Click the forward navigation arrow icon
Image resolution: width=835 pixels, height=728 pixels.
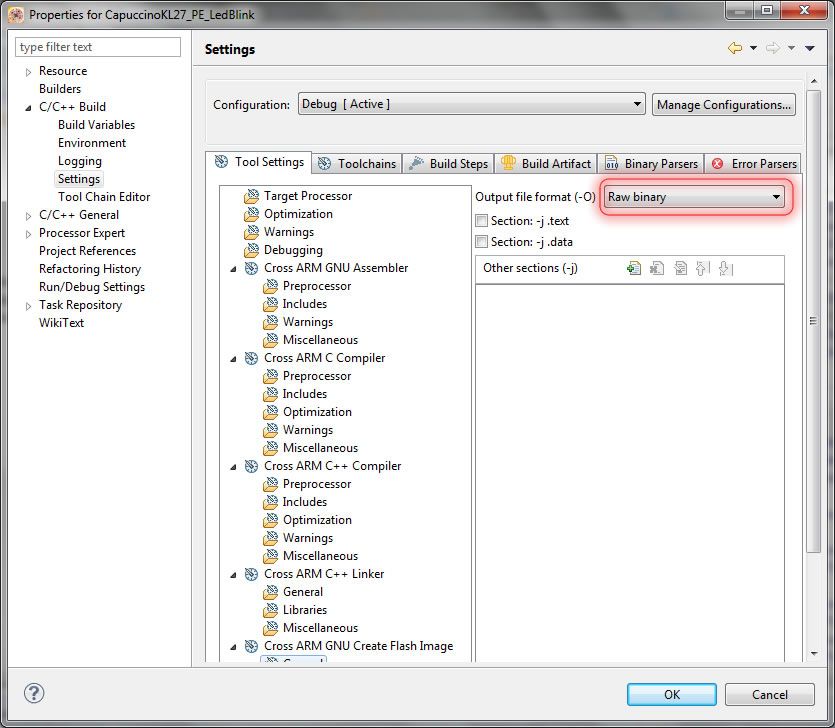(x=773, y=48)
